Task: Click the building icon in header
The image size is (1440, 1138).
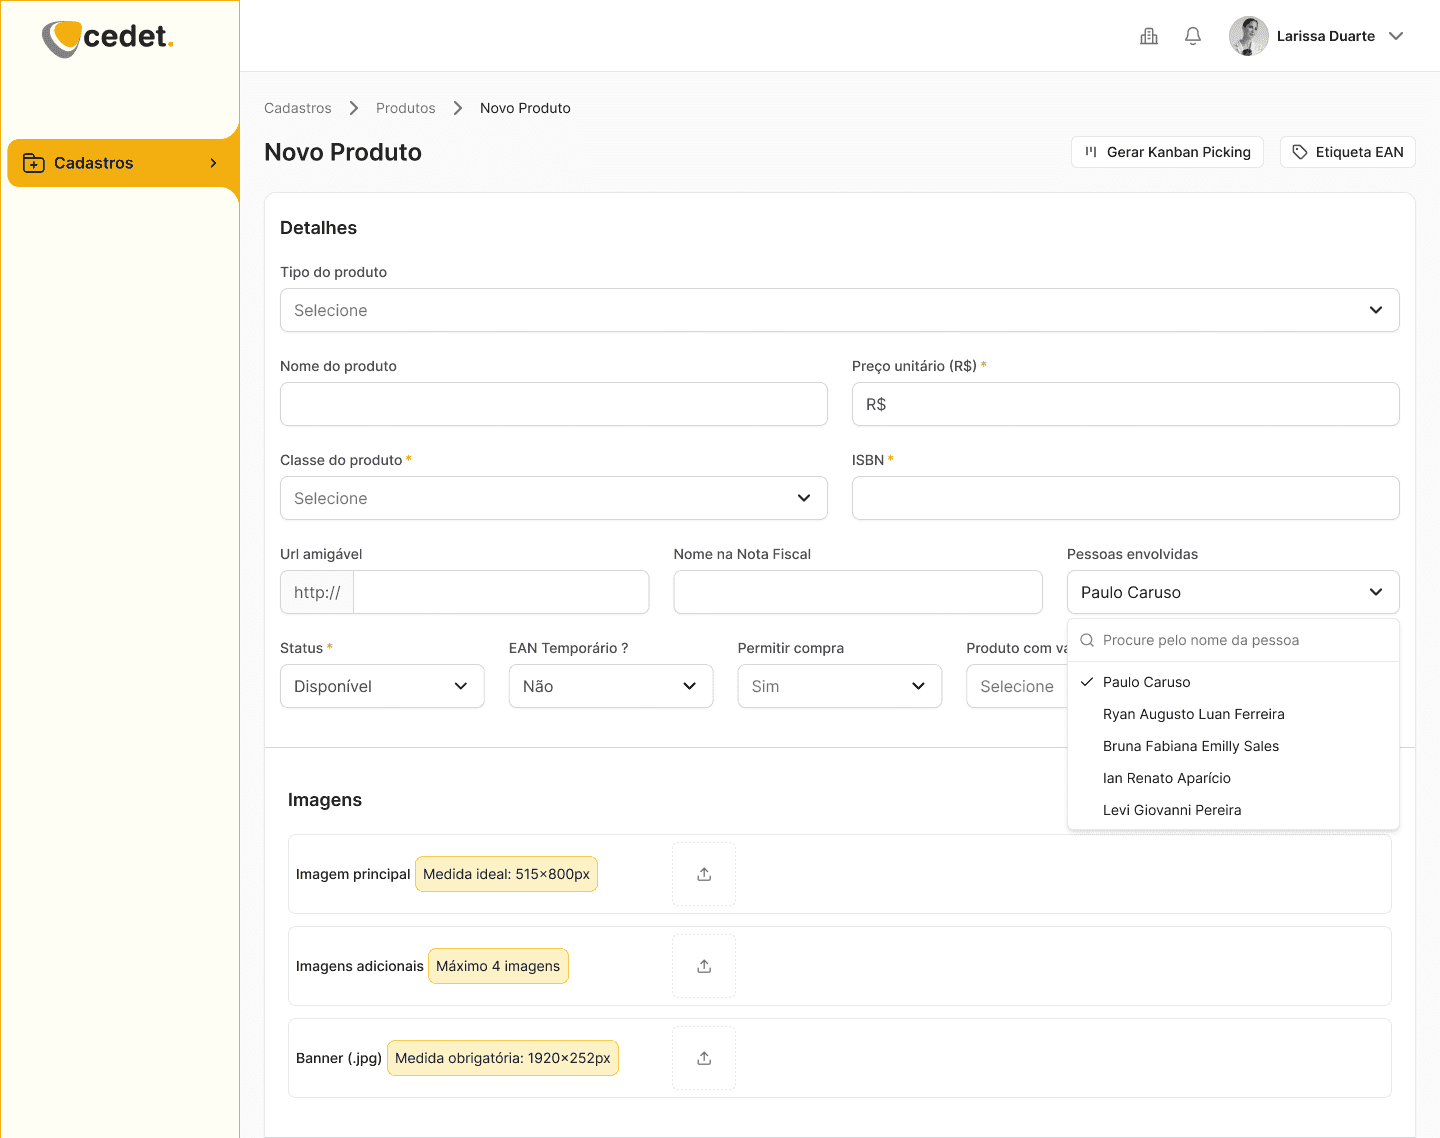Action: coord(1149,36)
